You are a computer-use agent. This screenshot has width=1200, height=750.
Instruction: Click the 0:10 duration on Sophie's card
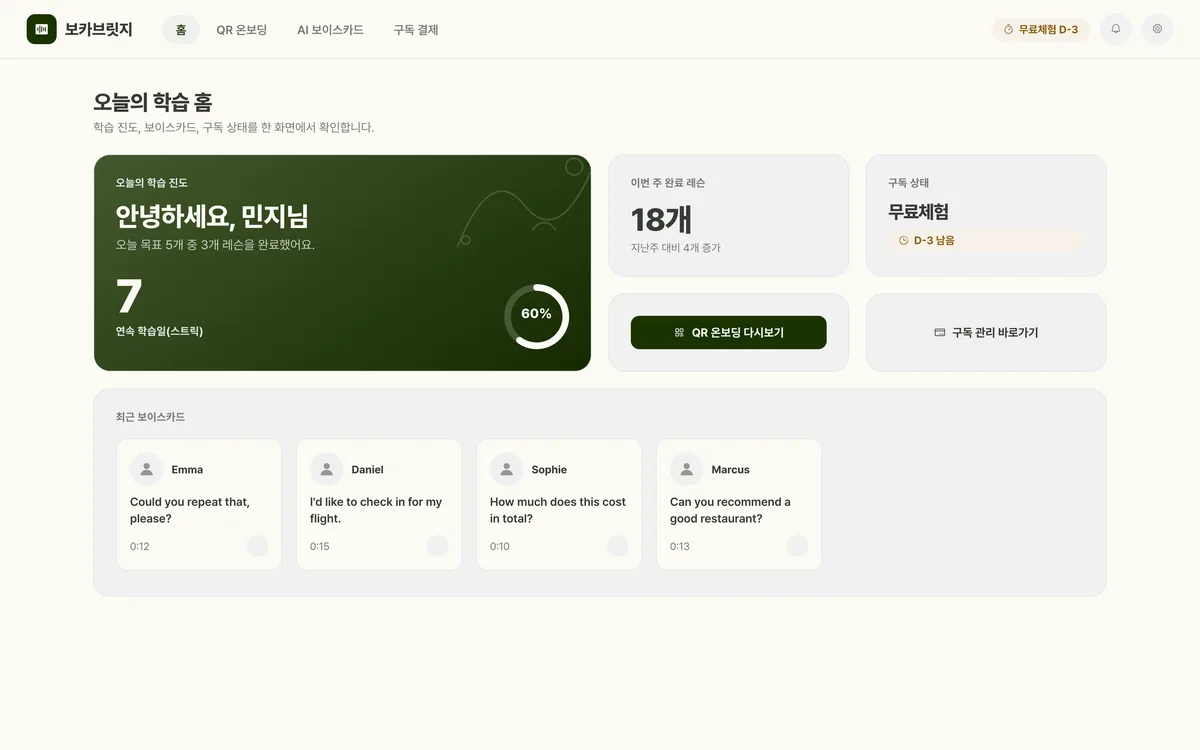499,546
